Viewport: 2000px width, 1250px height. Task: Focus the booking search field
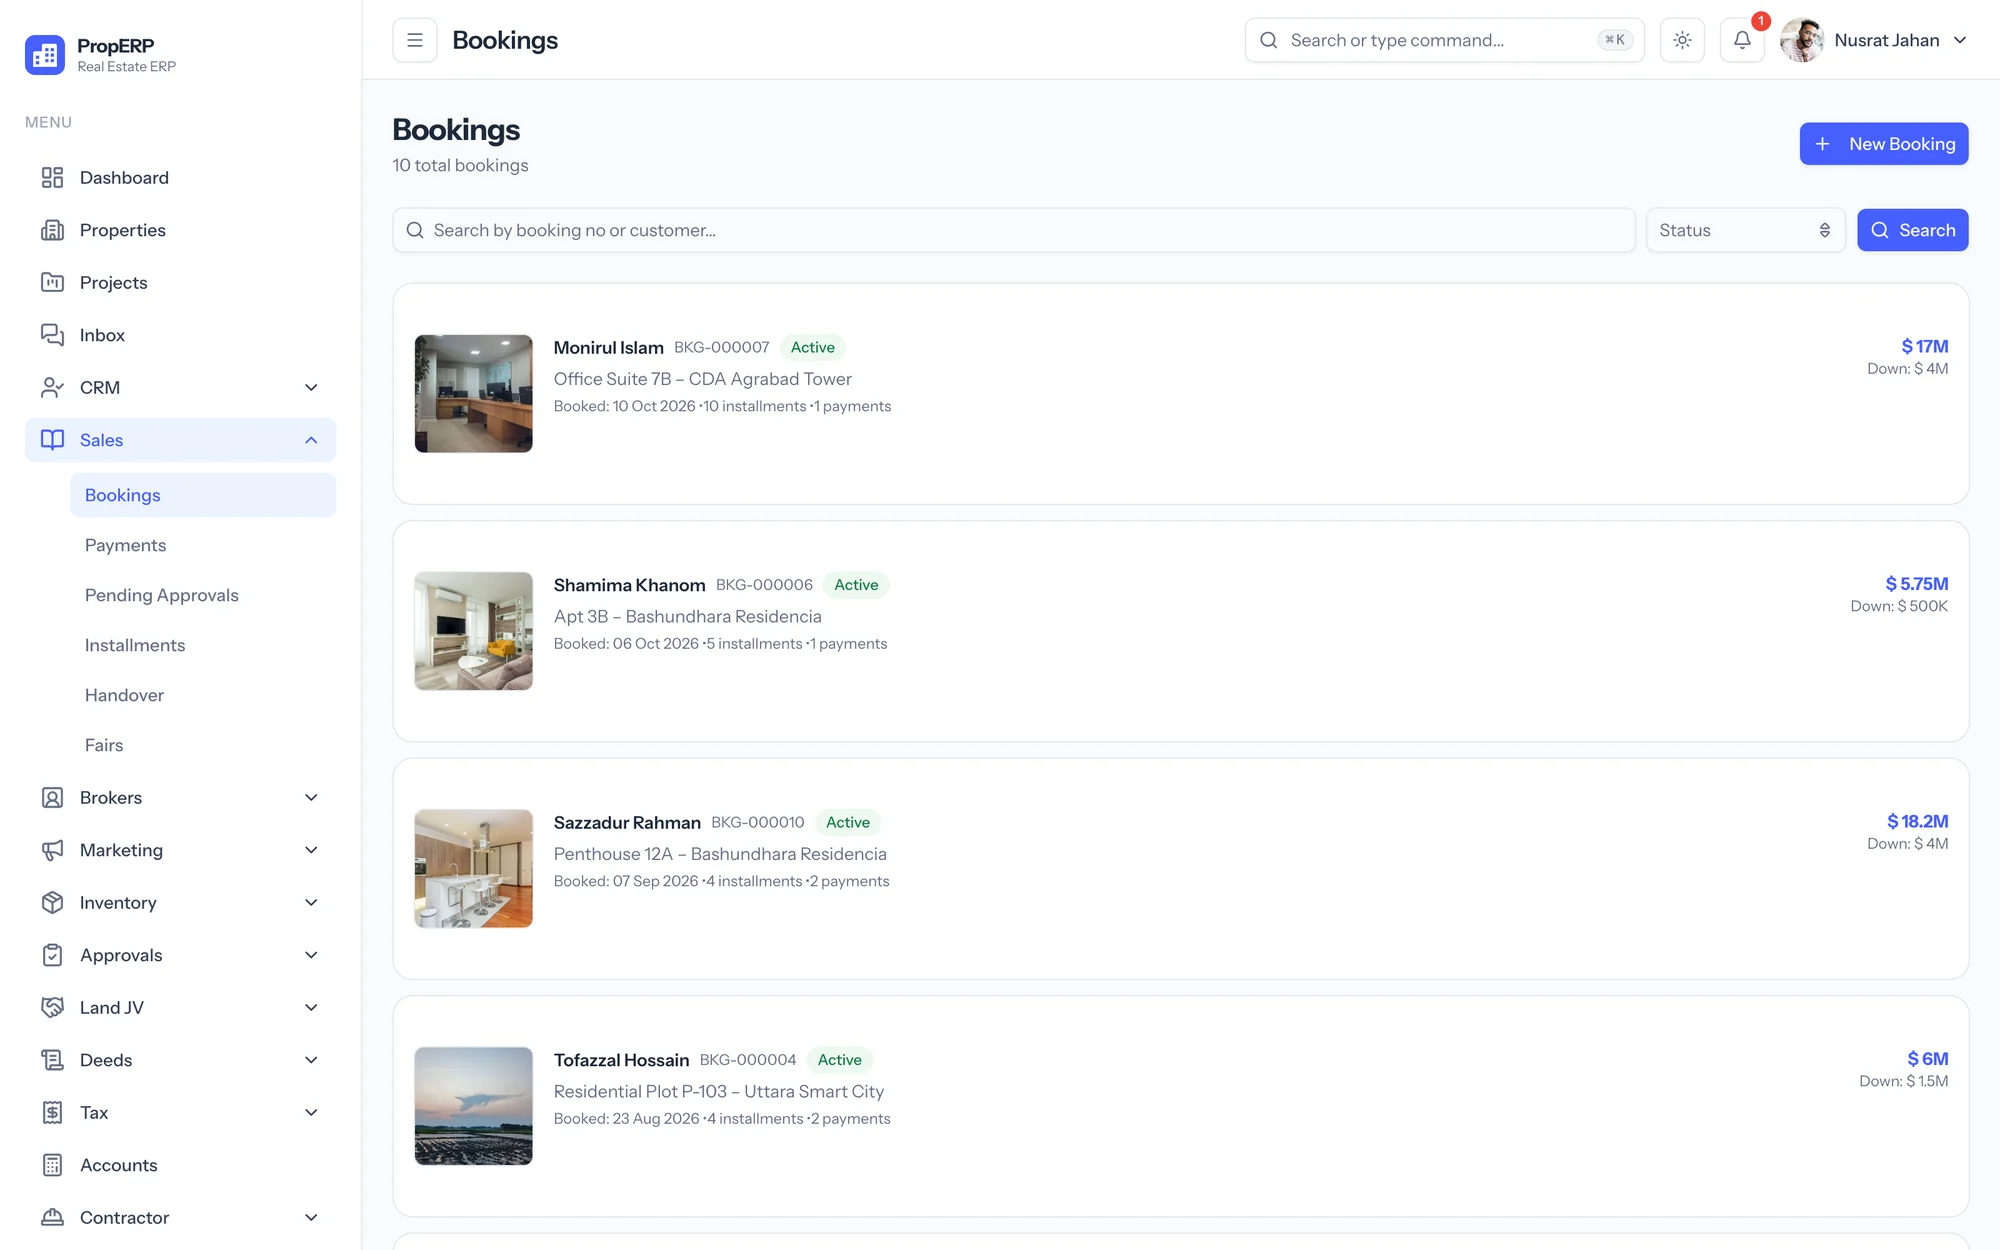click(x=1014, y=230)
